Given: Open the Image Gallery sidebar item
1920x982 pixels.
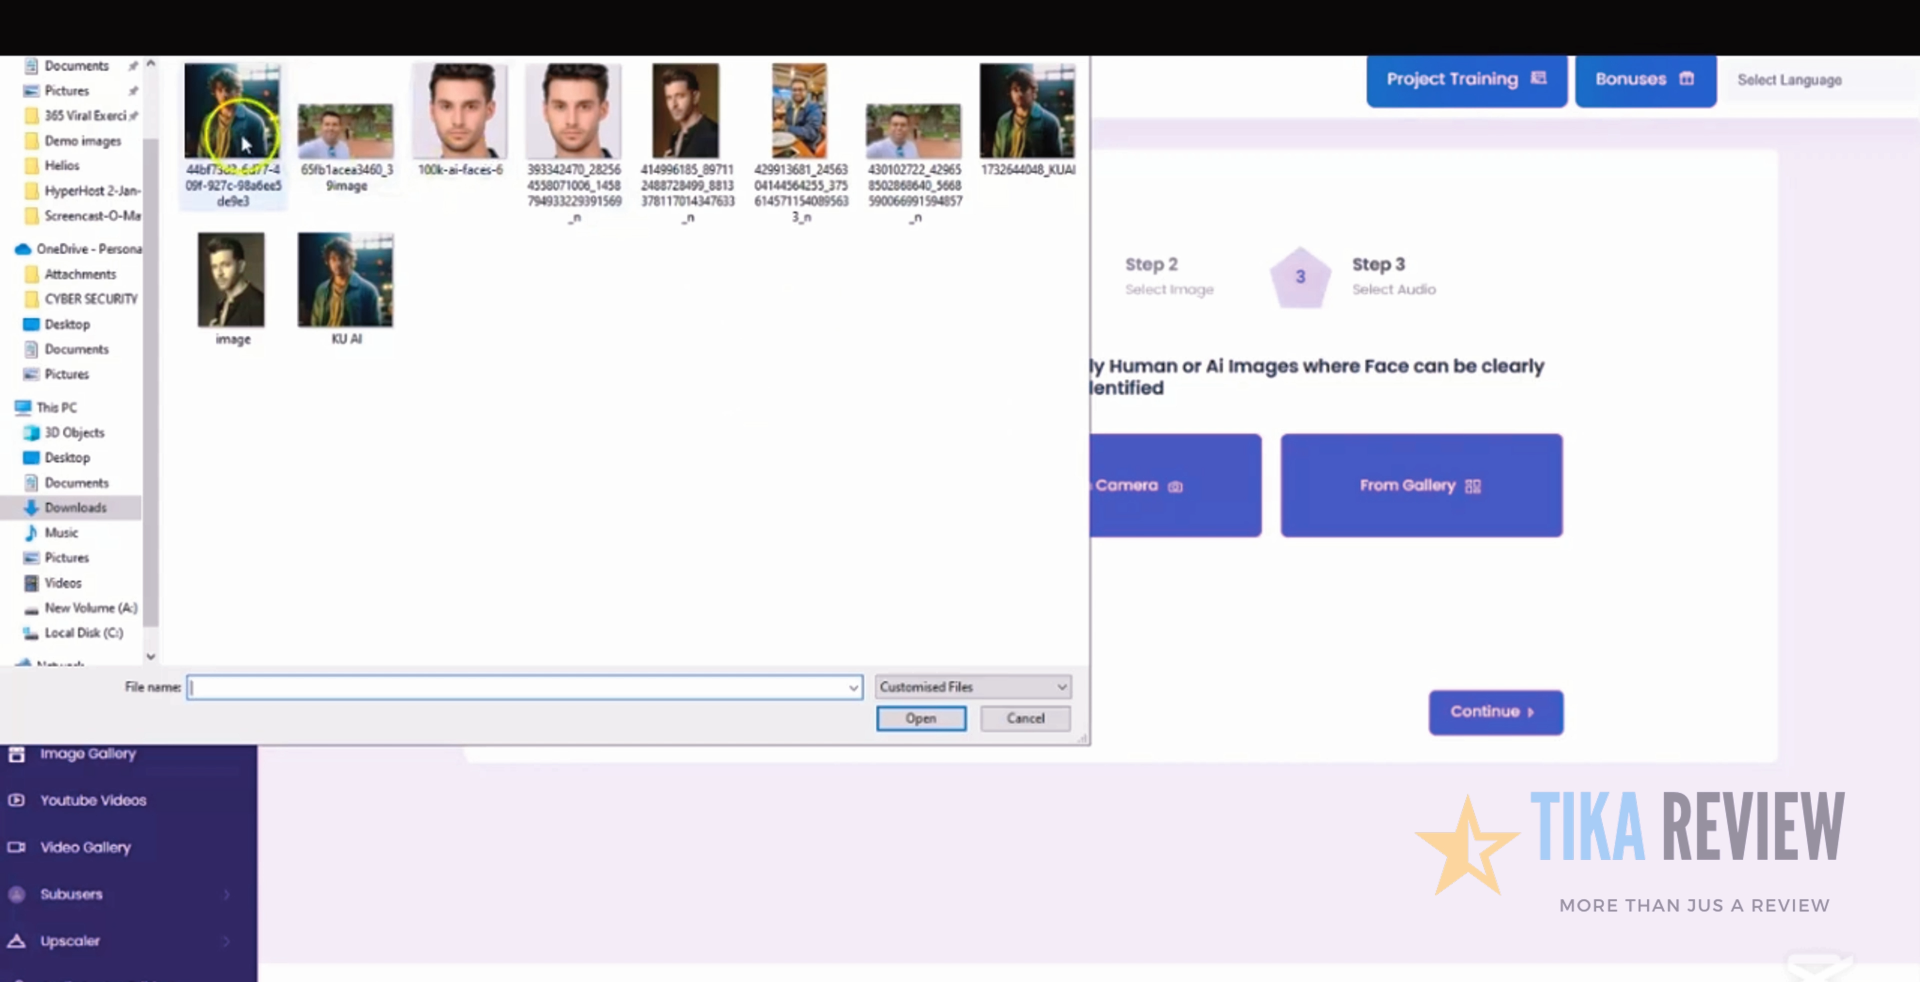Looking at the screenshot, I should (87, 754).
